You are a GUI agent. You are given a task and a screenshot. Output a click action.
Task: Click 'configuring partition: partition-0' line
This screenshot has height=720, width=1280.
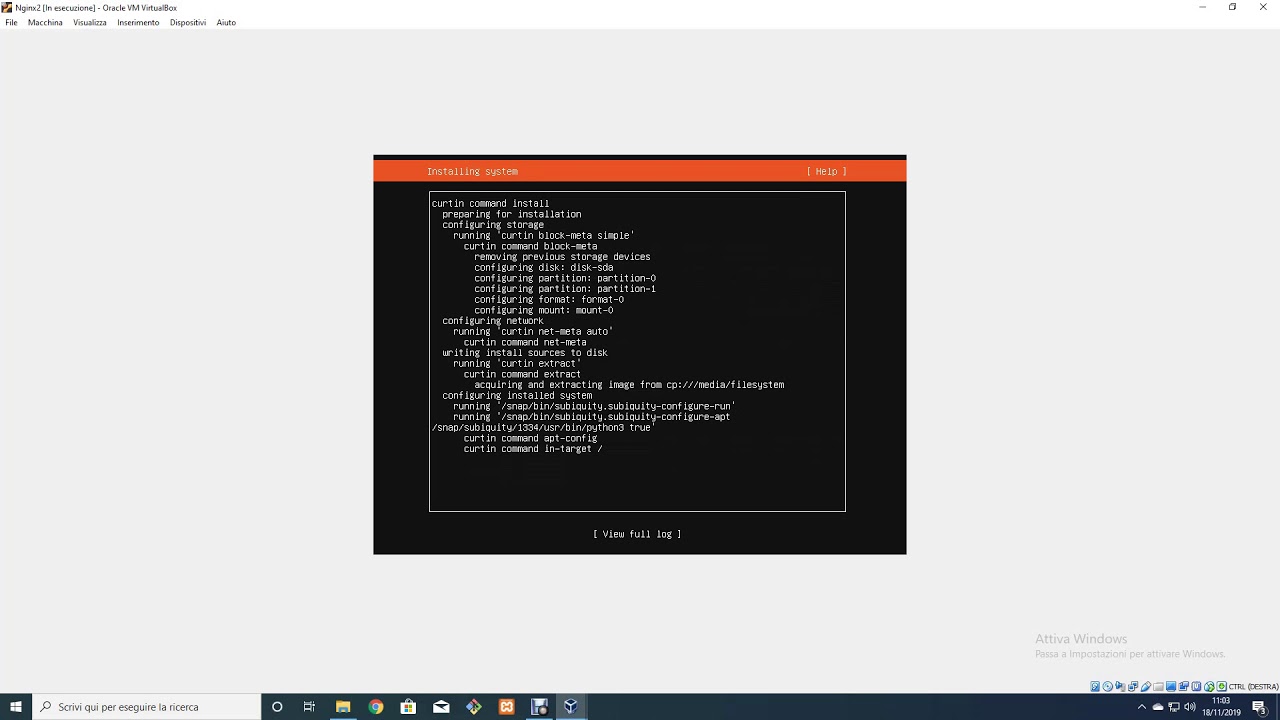(565, 278)
